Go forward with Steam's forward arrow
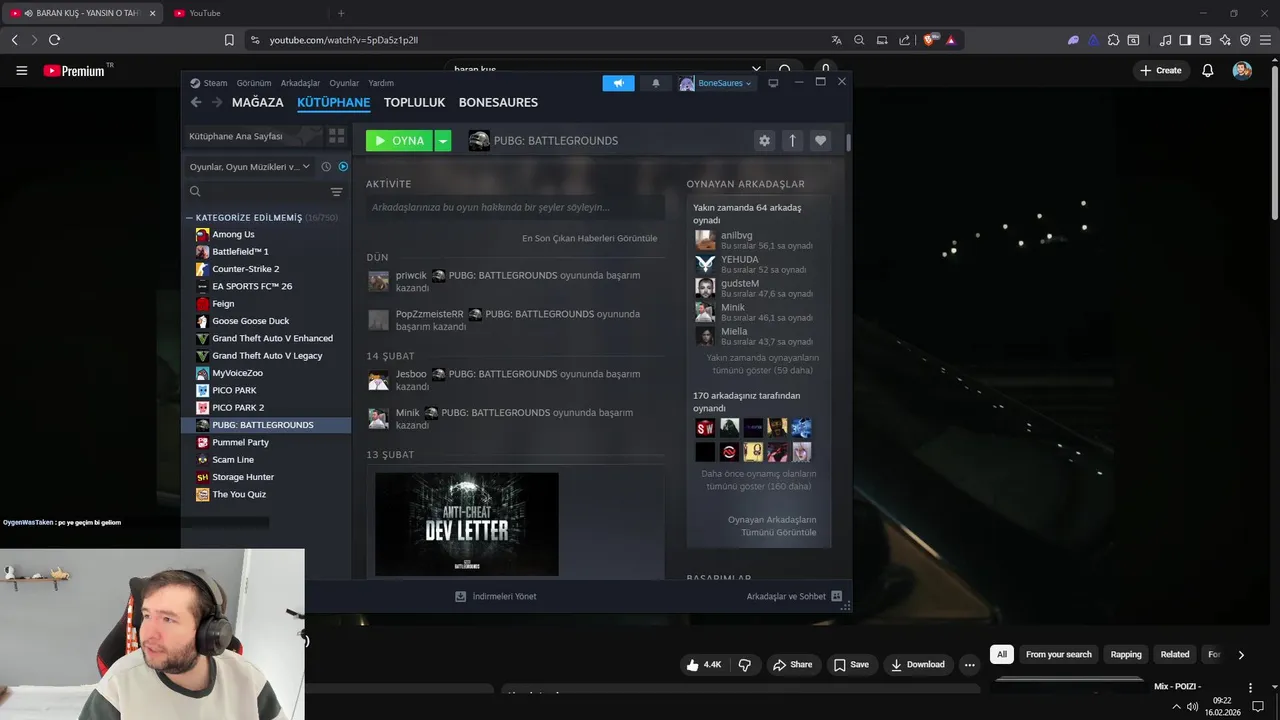The image size is (1280, 720). click(217, 102)
